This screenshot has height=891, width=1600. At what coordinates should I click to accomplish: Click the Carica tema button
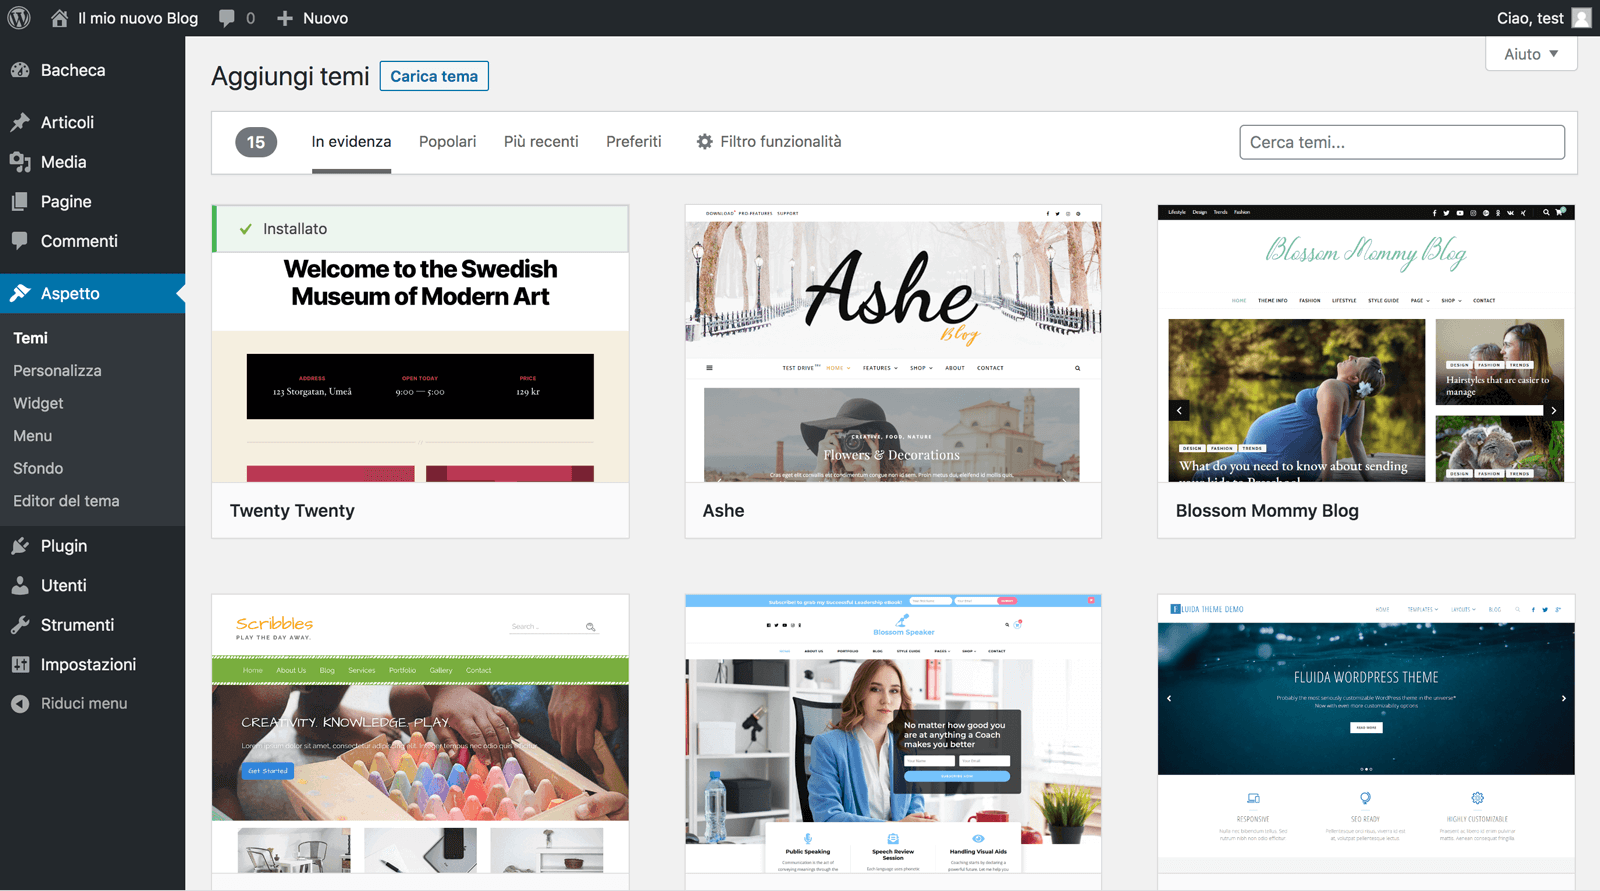tap(434, 76)
